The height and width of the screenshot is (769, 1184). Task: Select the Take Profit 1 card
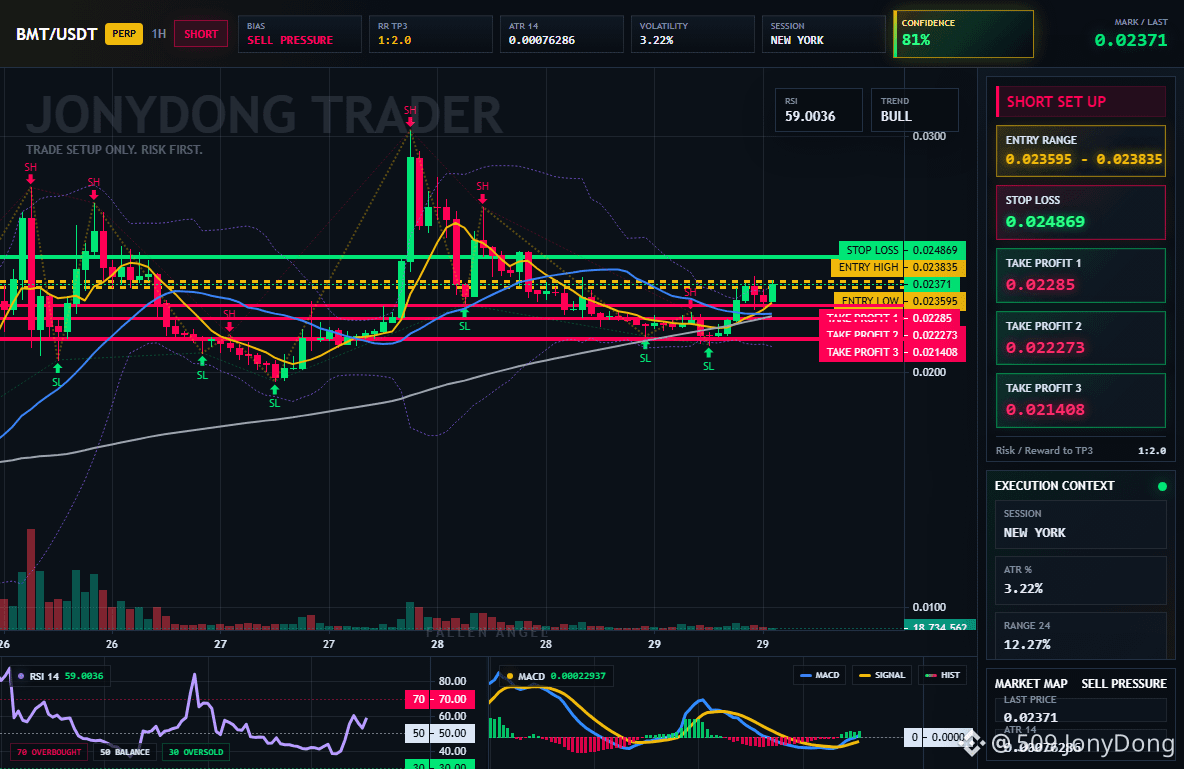1081,276
